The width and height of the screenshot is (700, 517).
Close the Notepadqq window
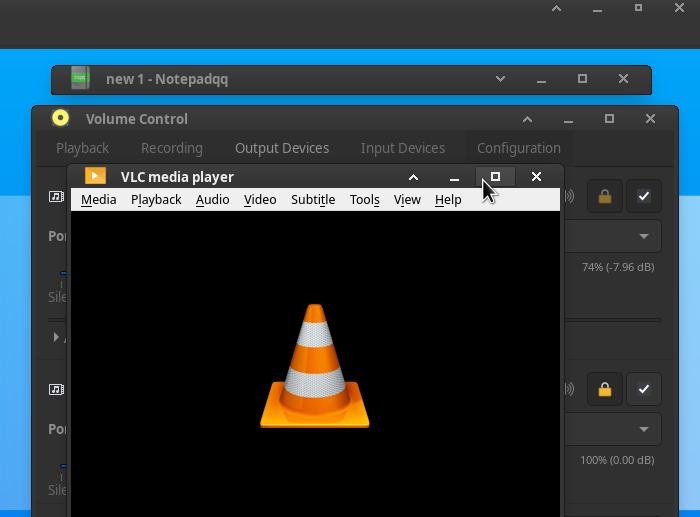(623, 79)
